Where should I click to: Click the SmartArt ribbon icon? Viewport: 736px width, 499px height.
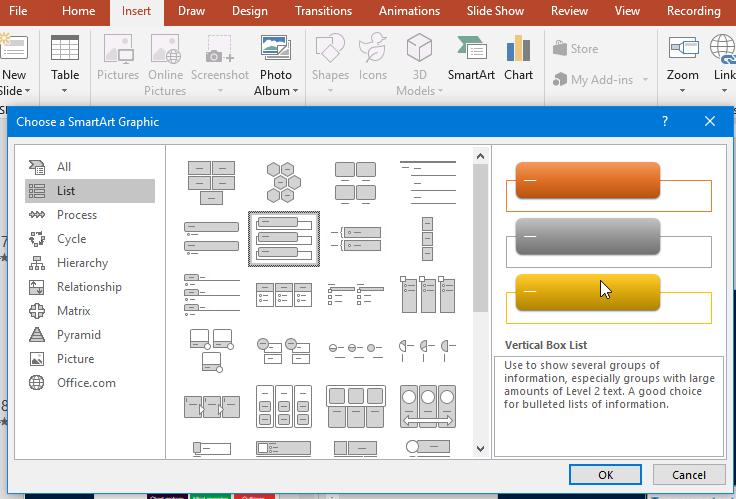(x=471, y=58)
